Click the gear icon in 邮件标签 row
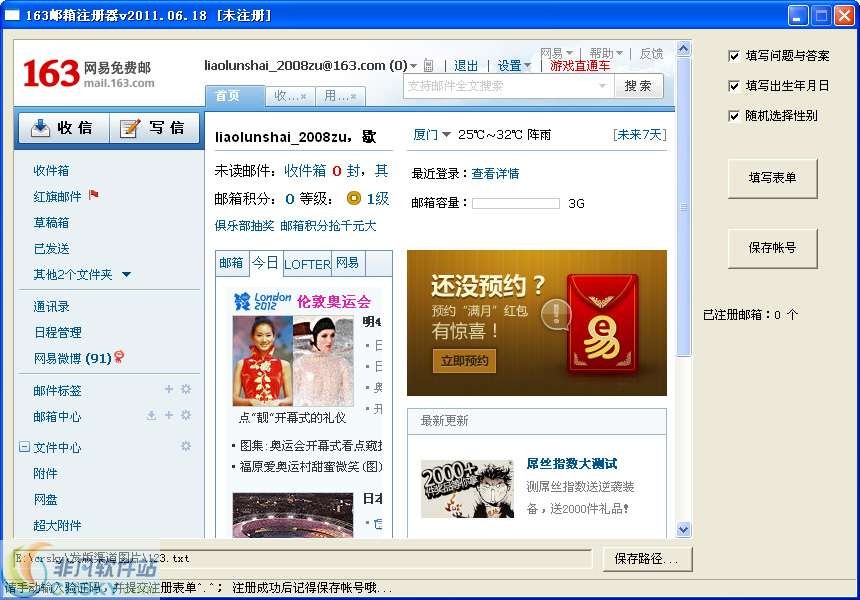 pos(186,389)
